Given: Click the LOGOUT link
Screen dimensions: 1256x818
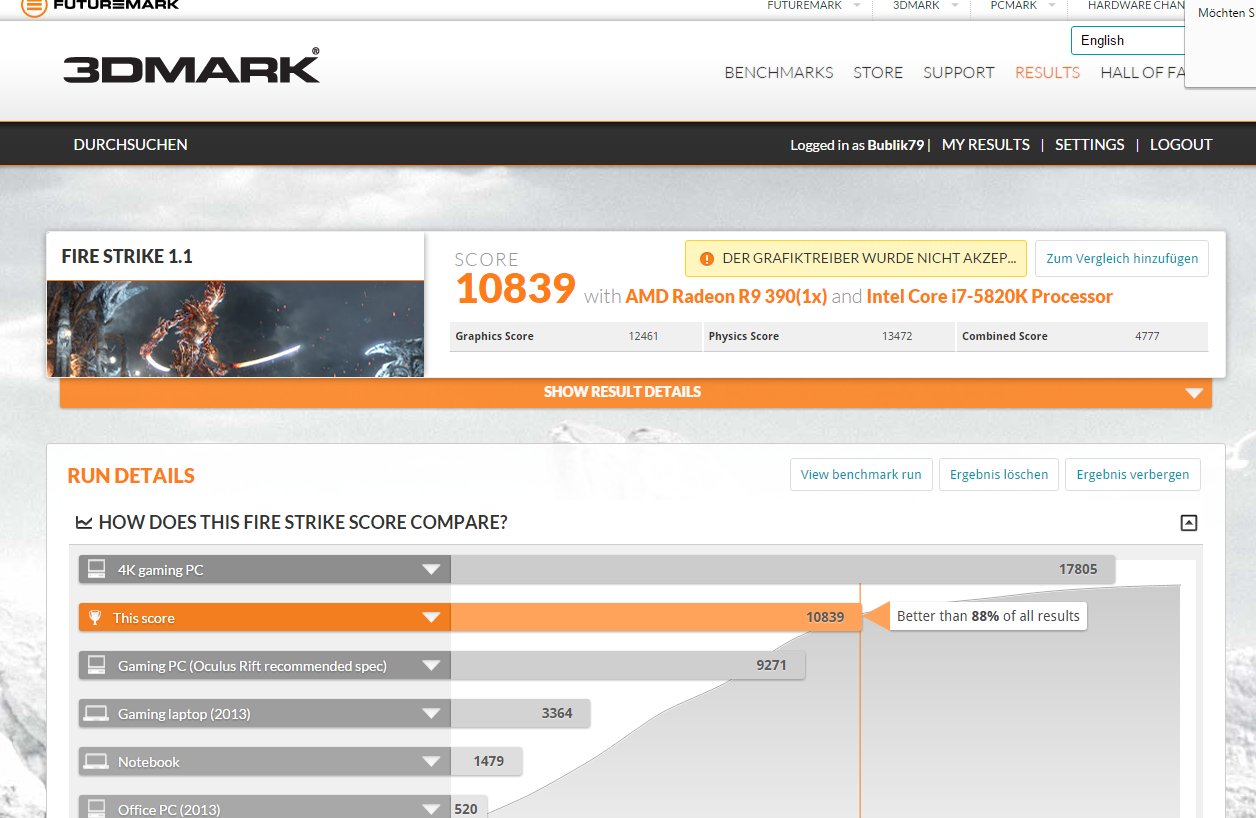Looking at the screenshot, I should click(1181, 144).
